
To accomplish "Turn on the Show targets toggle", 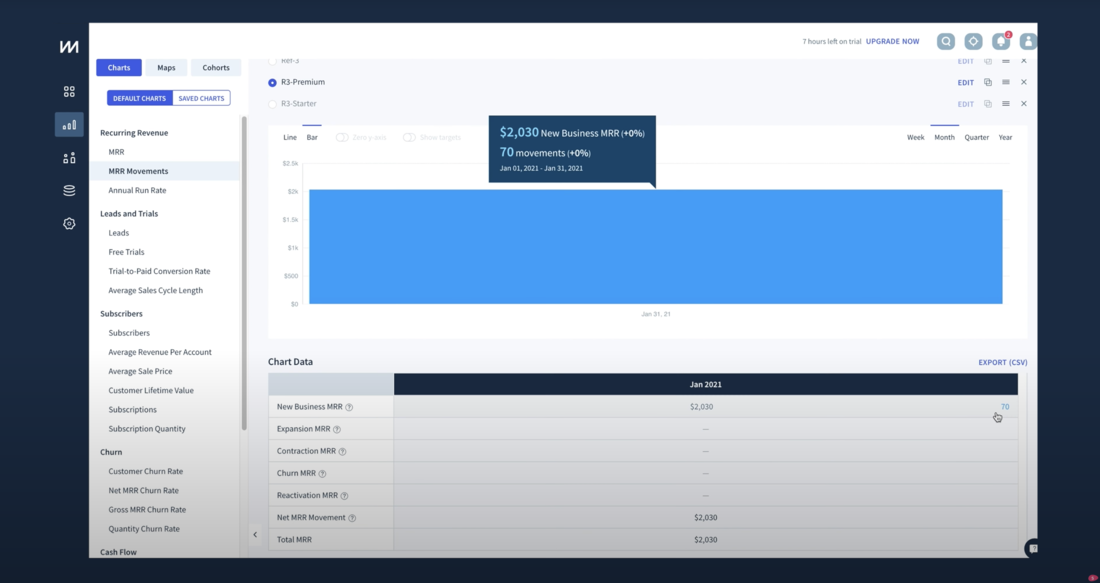I will click(408, 137).
